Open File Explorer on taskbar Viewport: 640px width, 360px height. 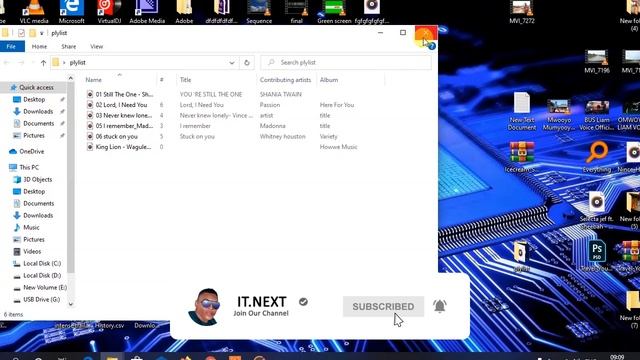coord(112,356)
